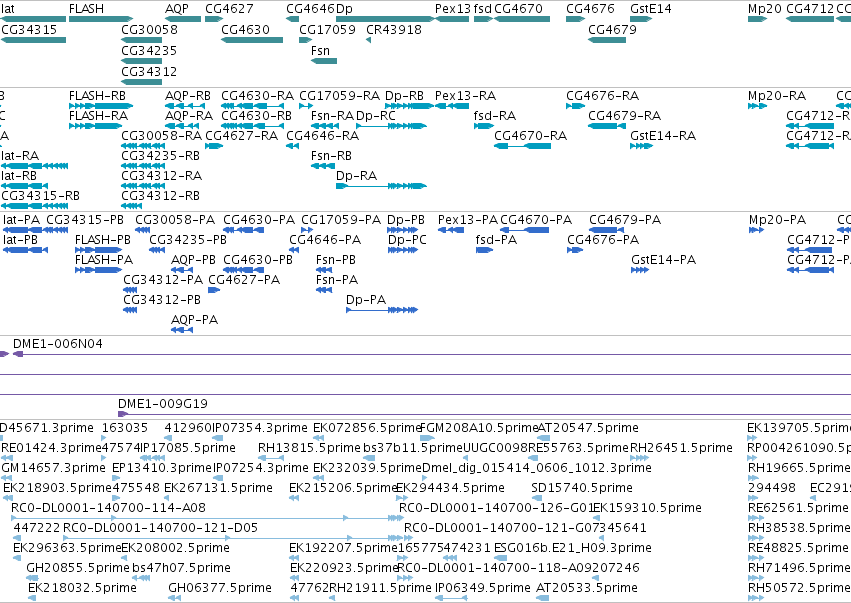Click the CG30058 gene label
Image resolution: width=851 pixels, height=603 pixels.
[149, 29]
